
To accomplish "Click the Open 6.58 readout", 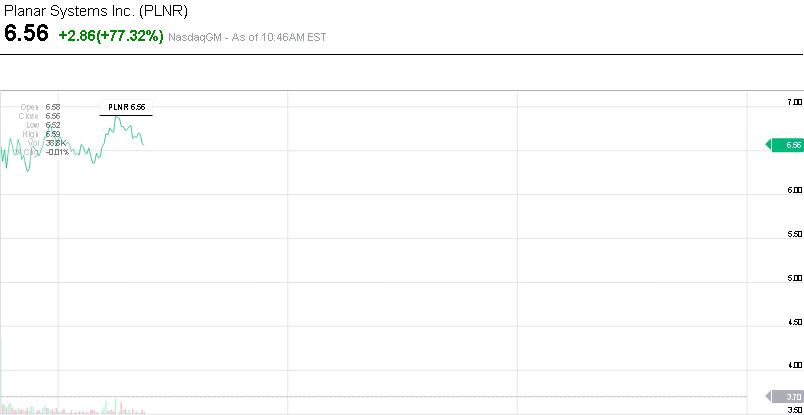I will pyautogui.click(x=40, y=107).
